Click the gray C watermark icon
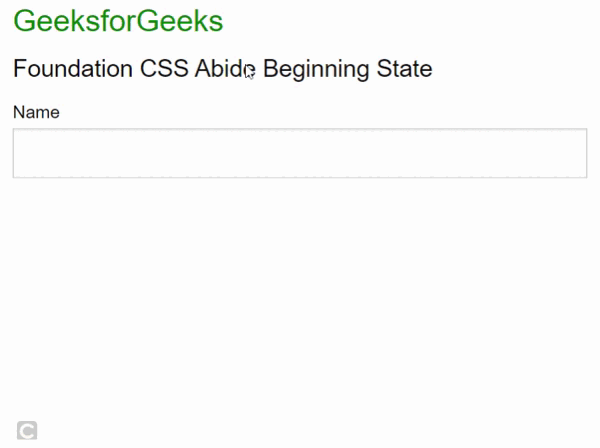Image resolution: width=600 pixels, height=448 pixels. (x=28, y=430)
